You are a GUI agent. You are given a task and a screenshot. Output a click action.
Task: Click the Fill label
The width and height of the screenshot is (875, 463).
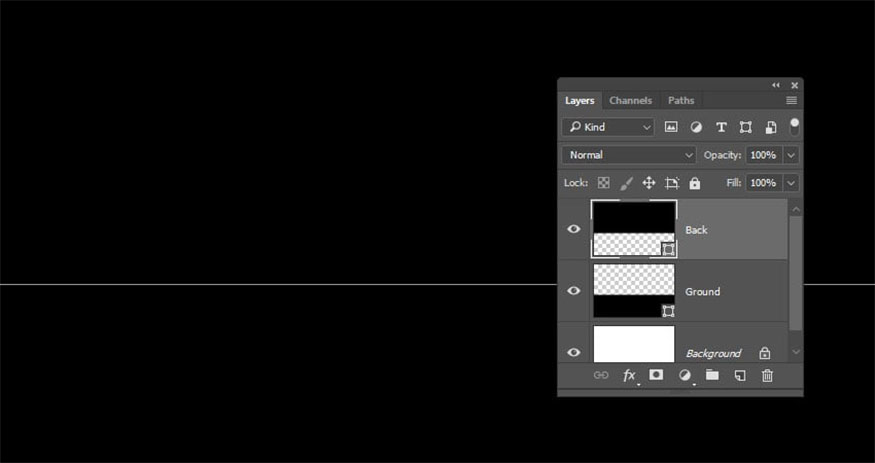[x=734, y=183]
